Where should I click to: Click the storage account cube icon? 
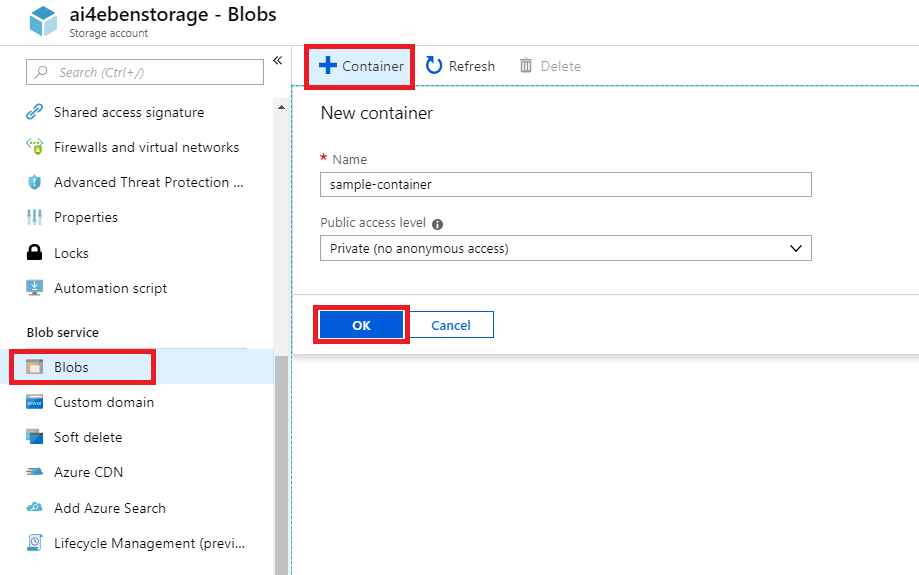pyautogui.click(x=43, y=21)
